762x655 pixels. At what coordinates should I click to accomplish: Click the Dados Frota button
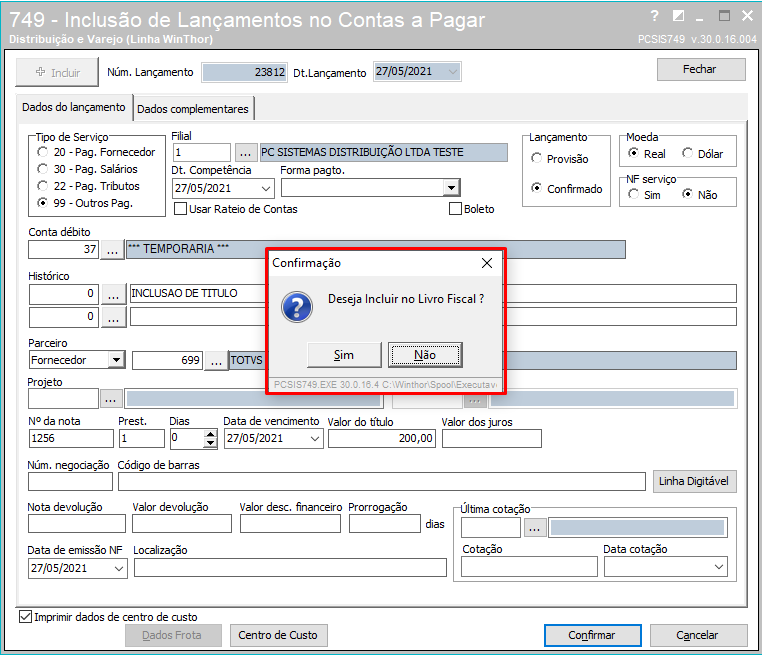(173, 636)
